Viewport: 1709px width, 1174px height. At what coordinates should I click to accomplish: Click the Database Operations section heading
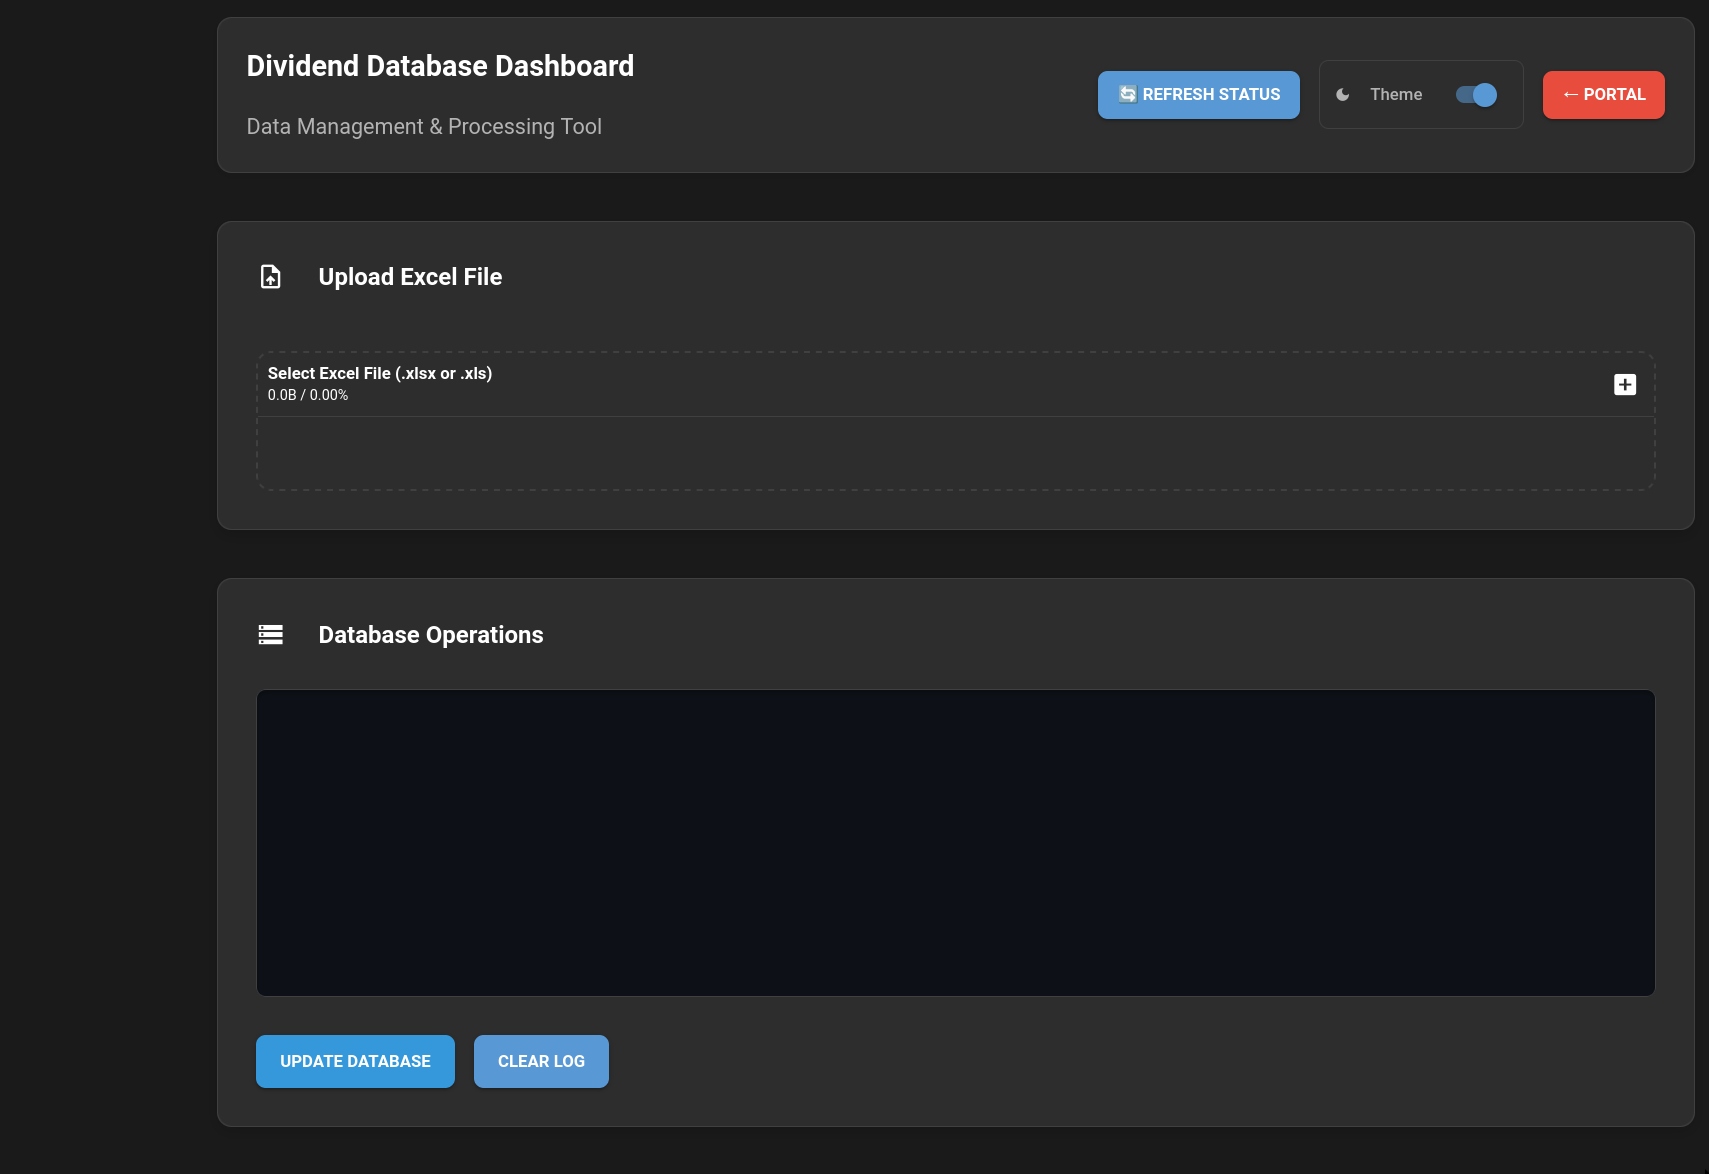click(x=431, y=634)
